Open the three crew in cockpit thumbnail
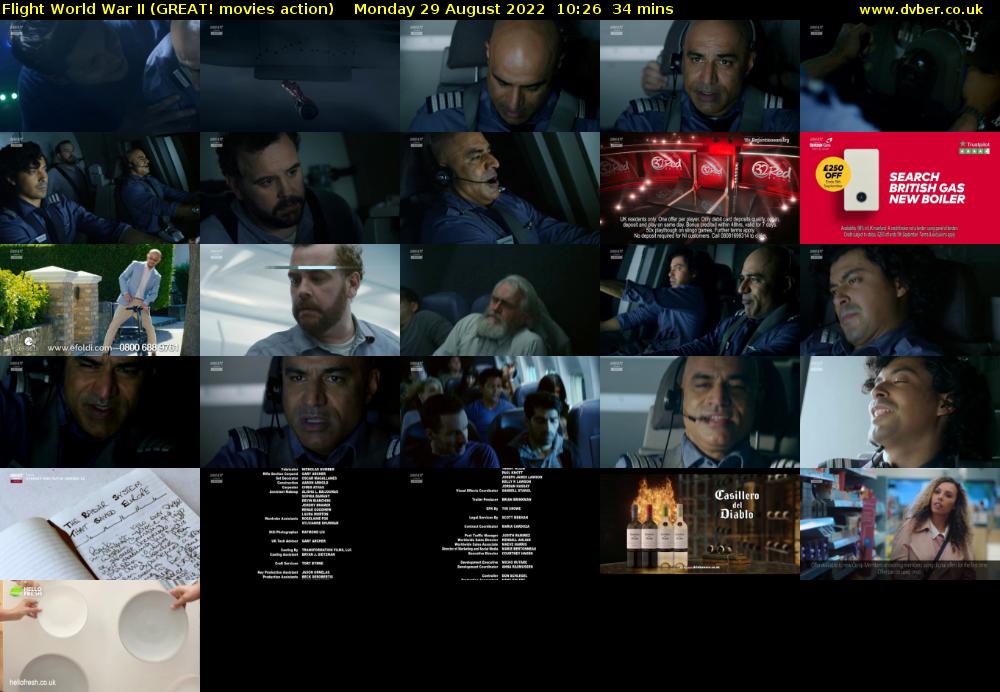Image resolution: width=1000 pixels, height=692 pixels. (x=99, y=188)
